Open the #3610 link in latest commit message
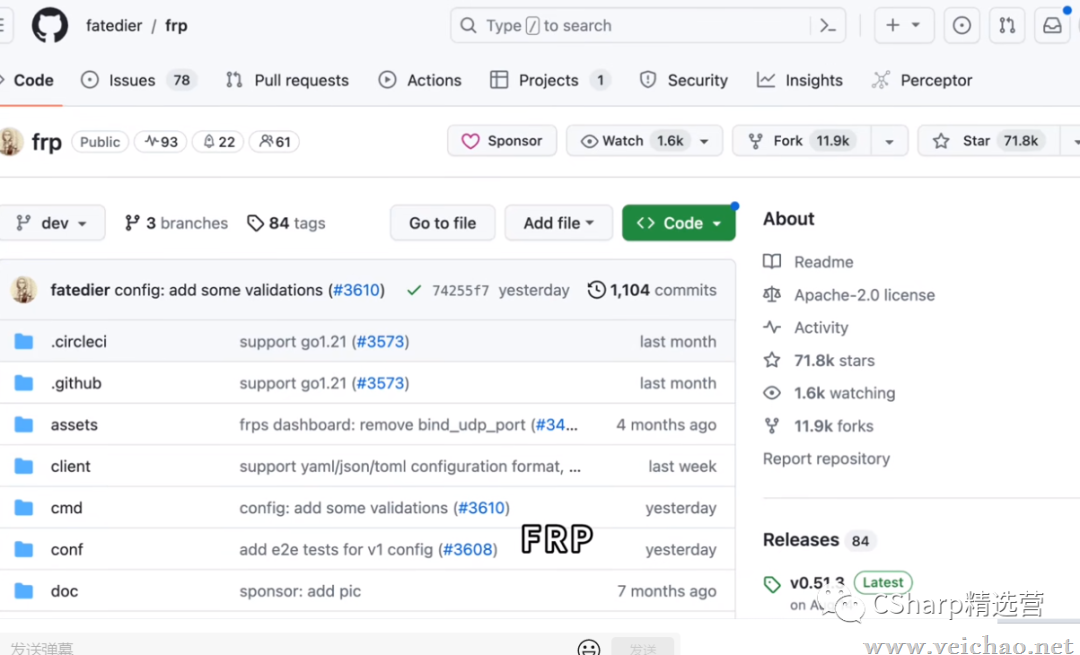 pyautogui.click(x=356, y=290)
